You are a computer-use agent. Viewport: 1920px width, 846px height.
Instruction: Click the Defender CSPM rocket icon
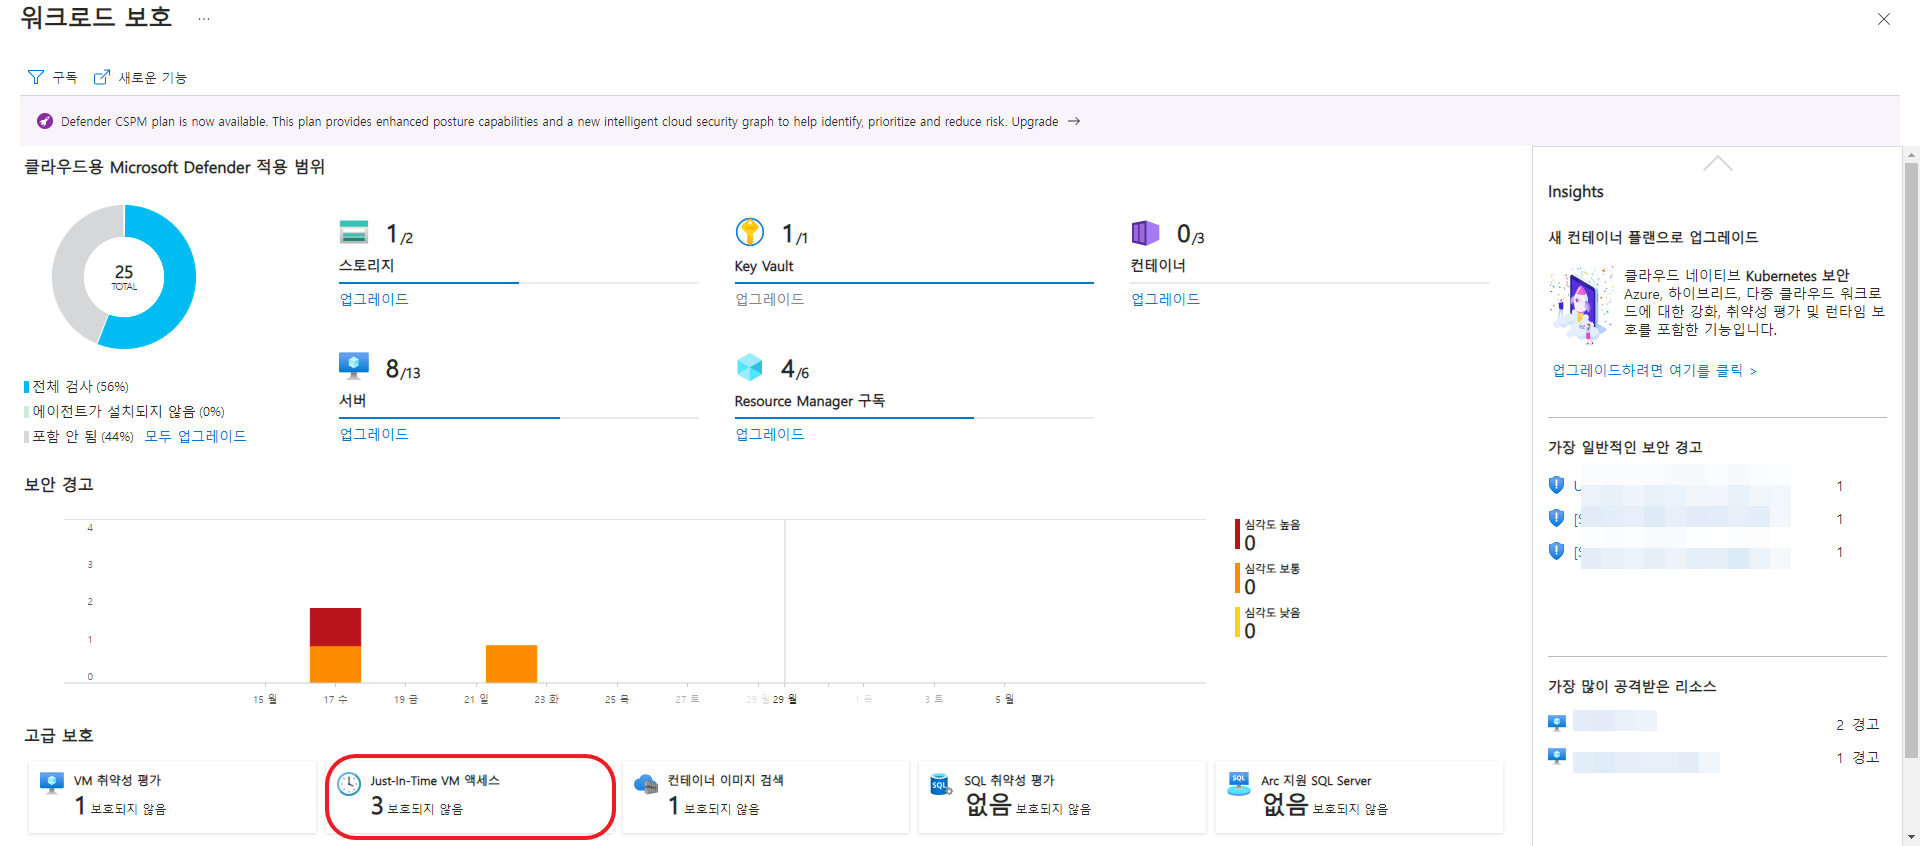45,121
